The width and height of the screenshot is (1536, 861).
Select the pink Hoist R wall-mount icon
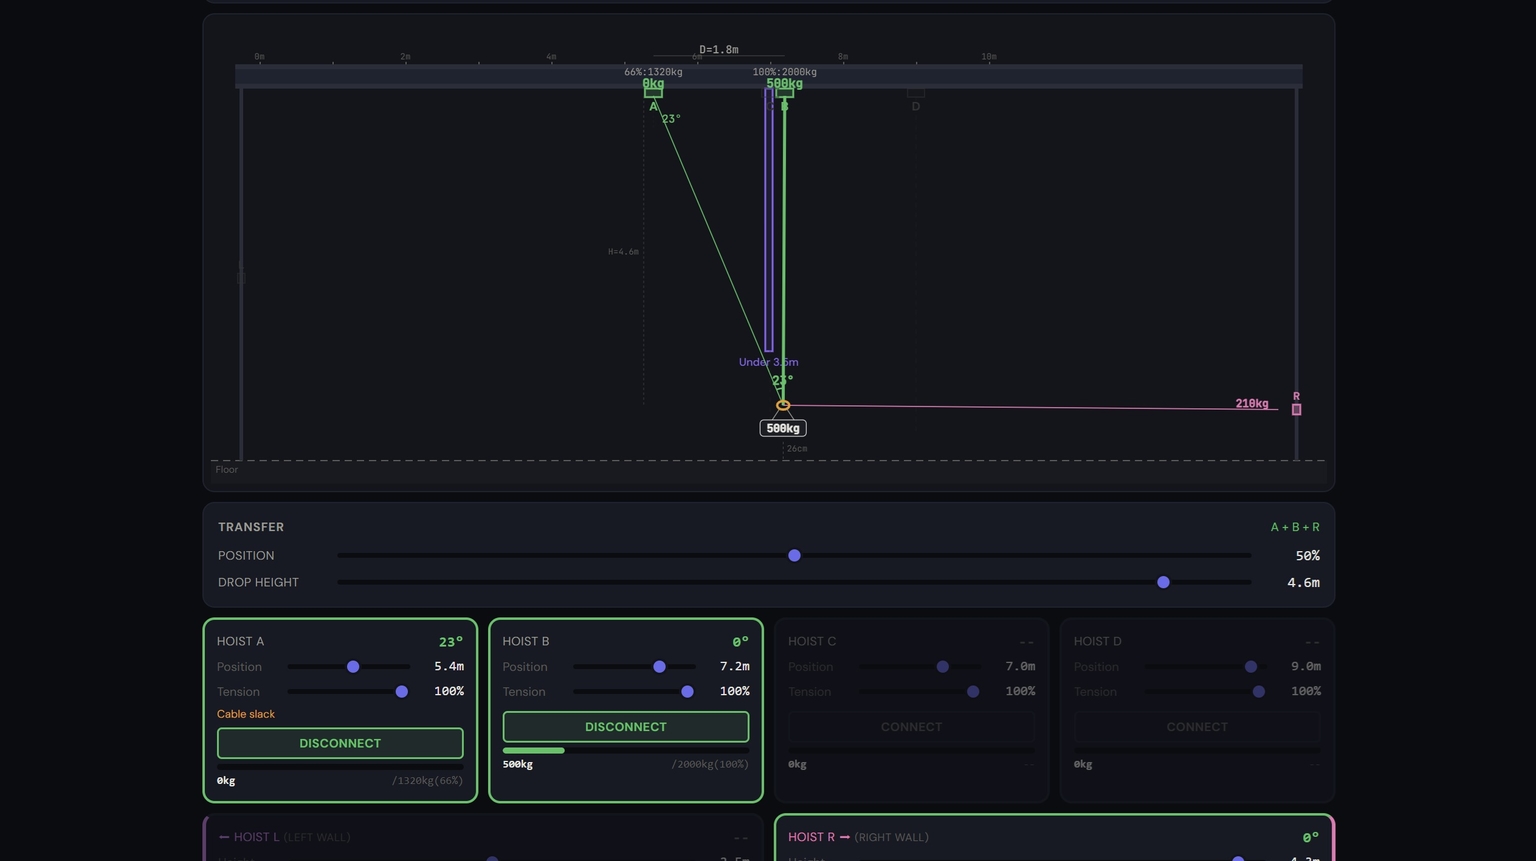coord(1295,408)
